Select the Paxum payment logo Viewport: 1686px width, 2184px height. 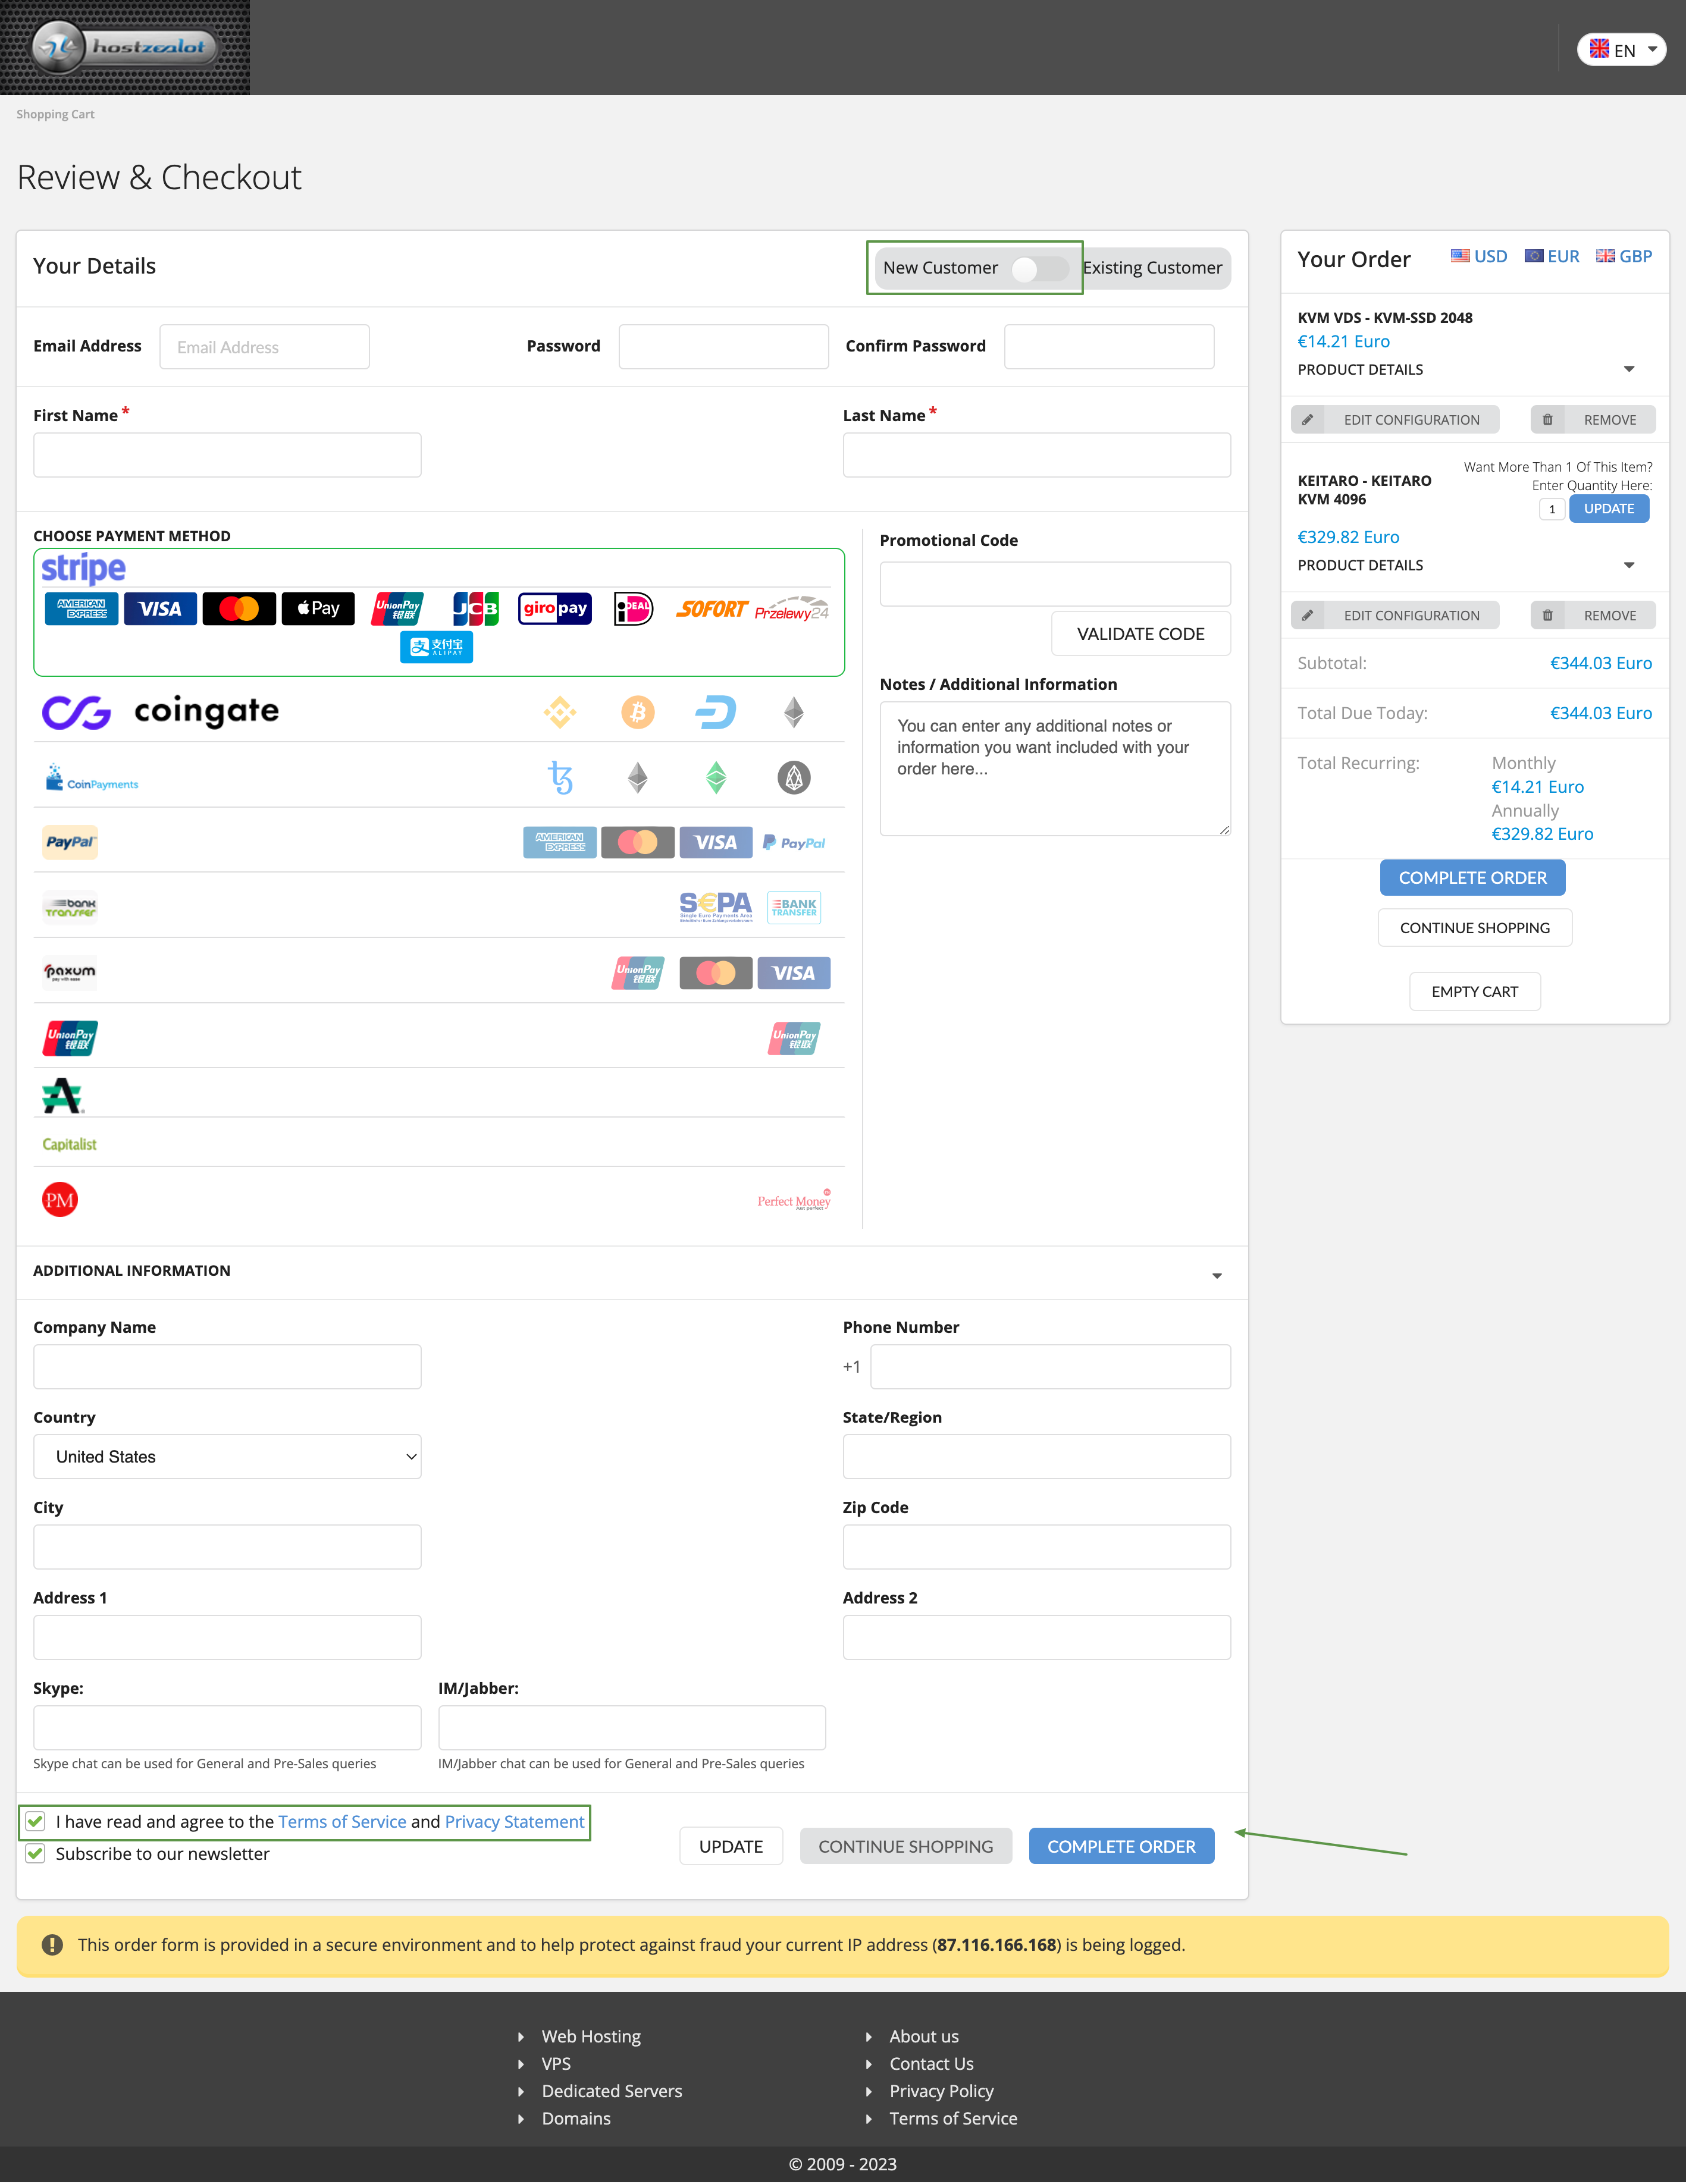click(70, 972)
